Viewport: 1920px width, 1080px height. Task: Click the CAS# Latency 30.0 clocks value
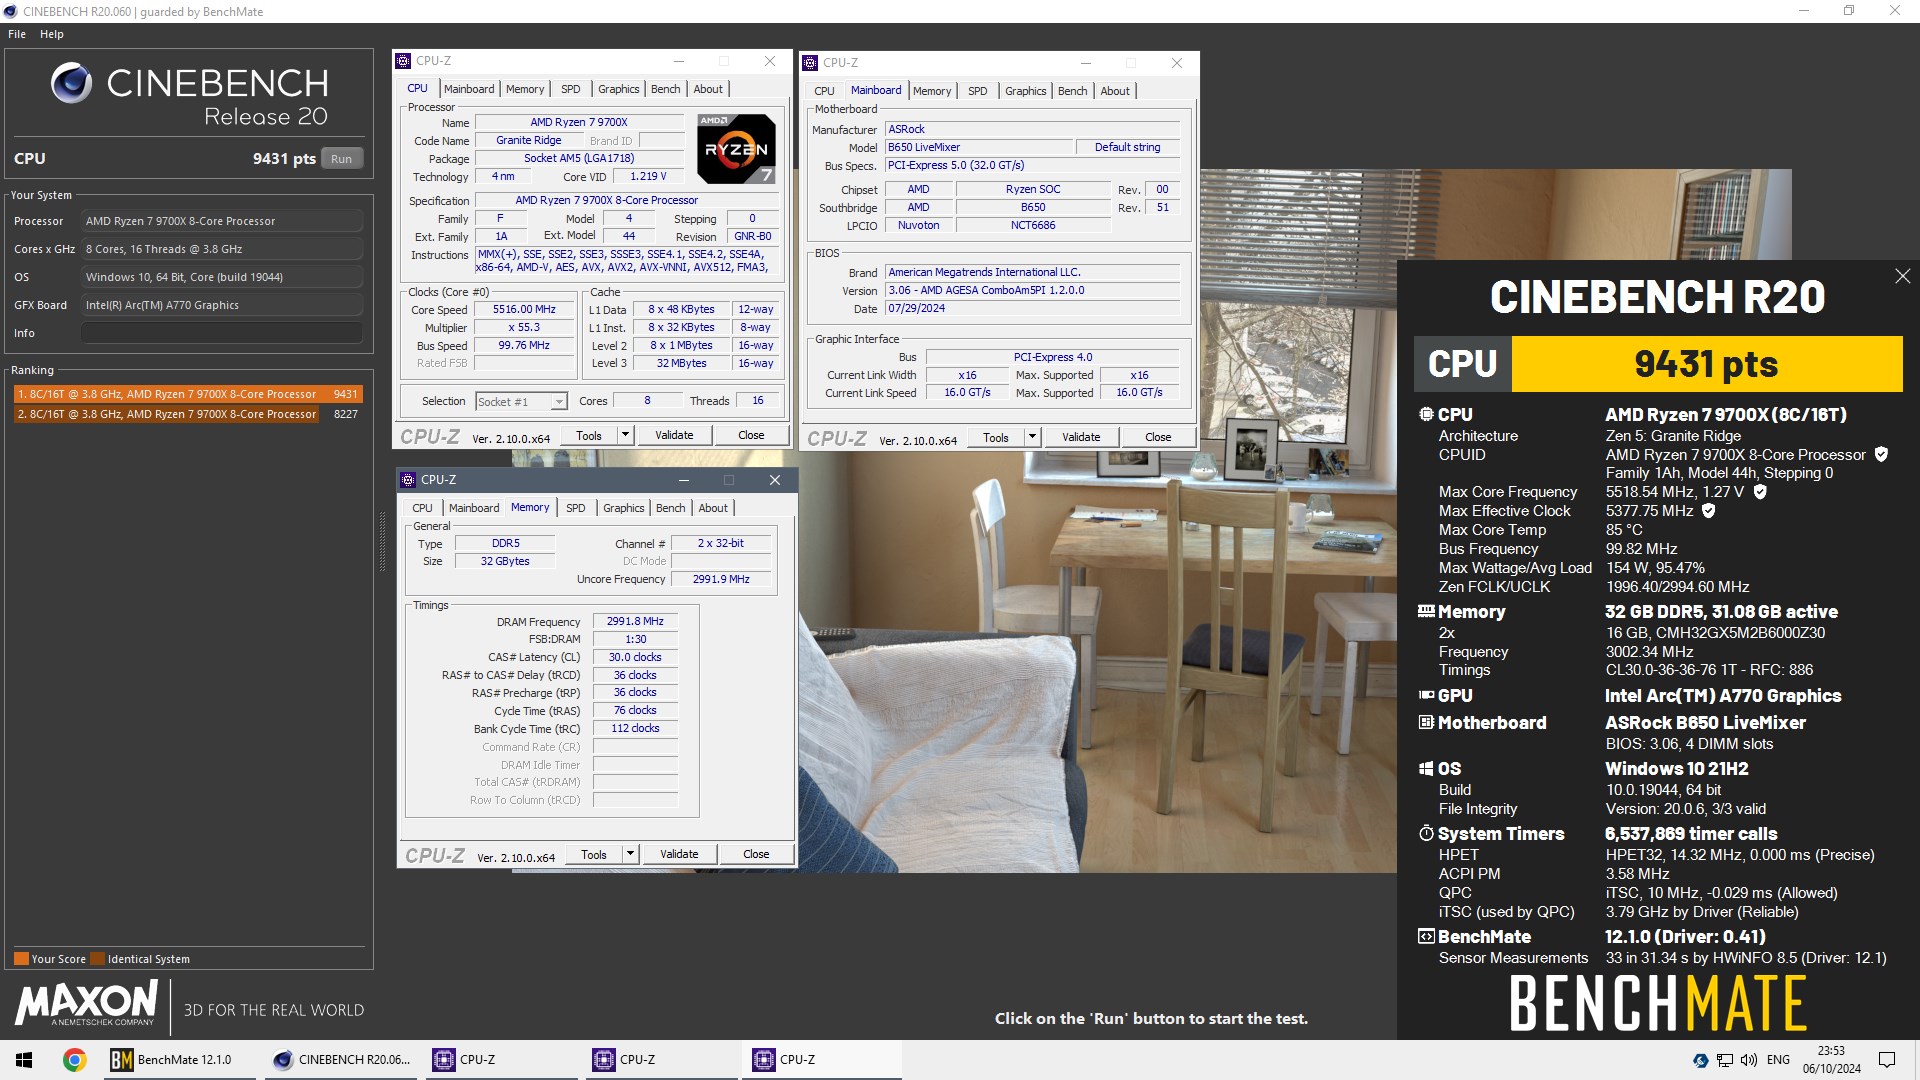pos(635,657)
